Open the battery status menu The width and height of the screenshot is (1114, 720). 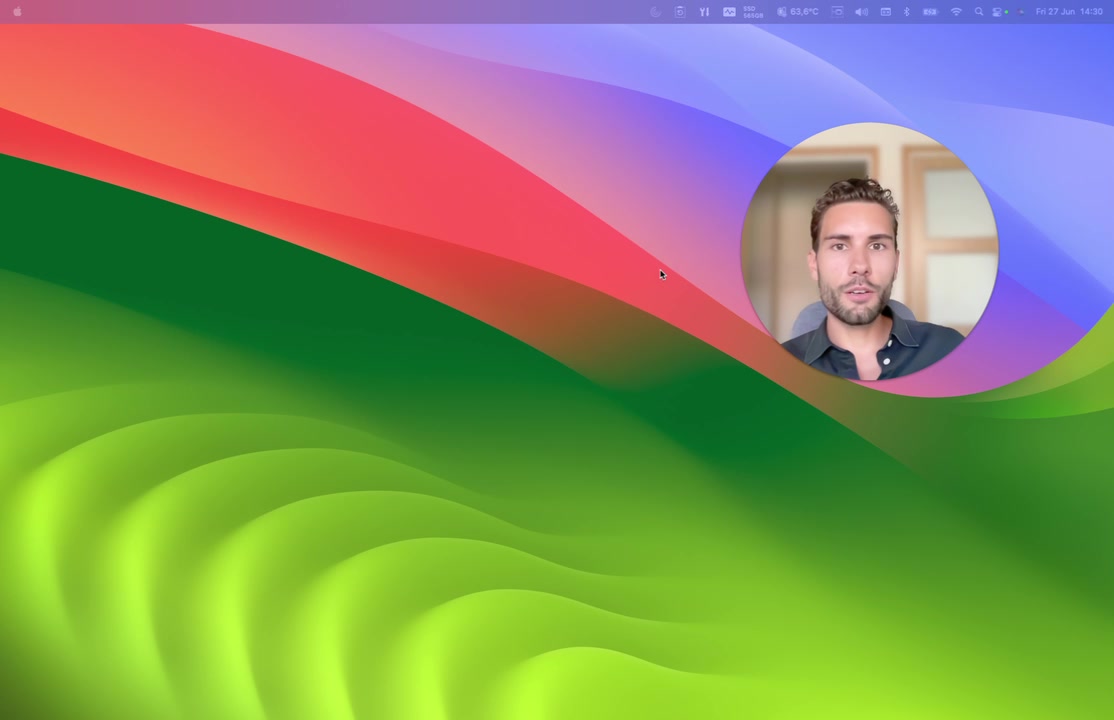point(930,11)
